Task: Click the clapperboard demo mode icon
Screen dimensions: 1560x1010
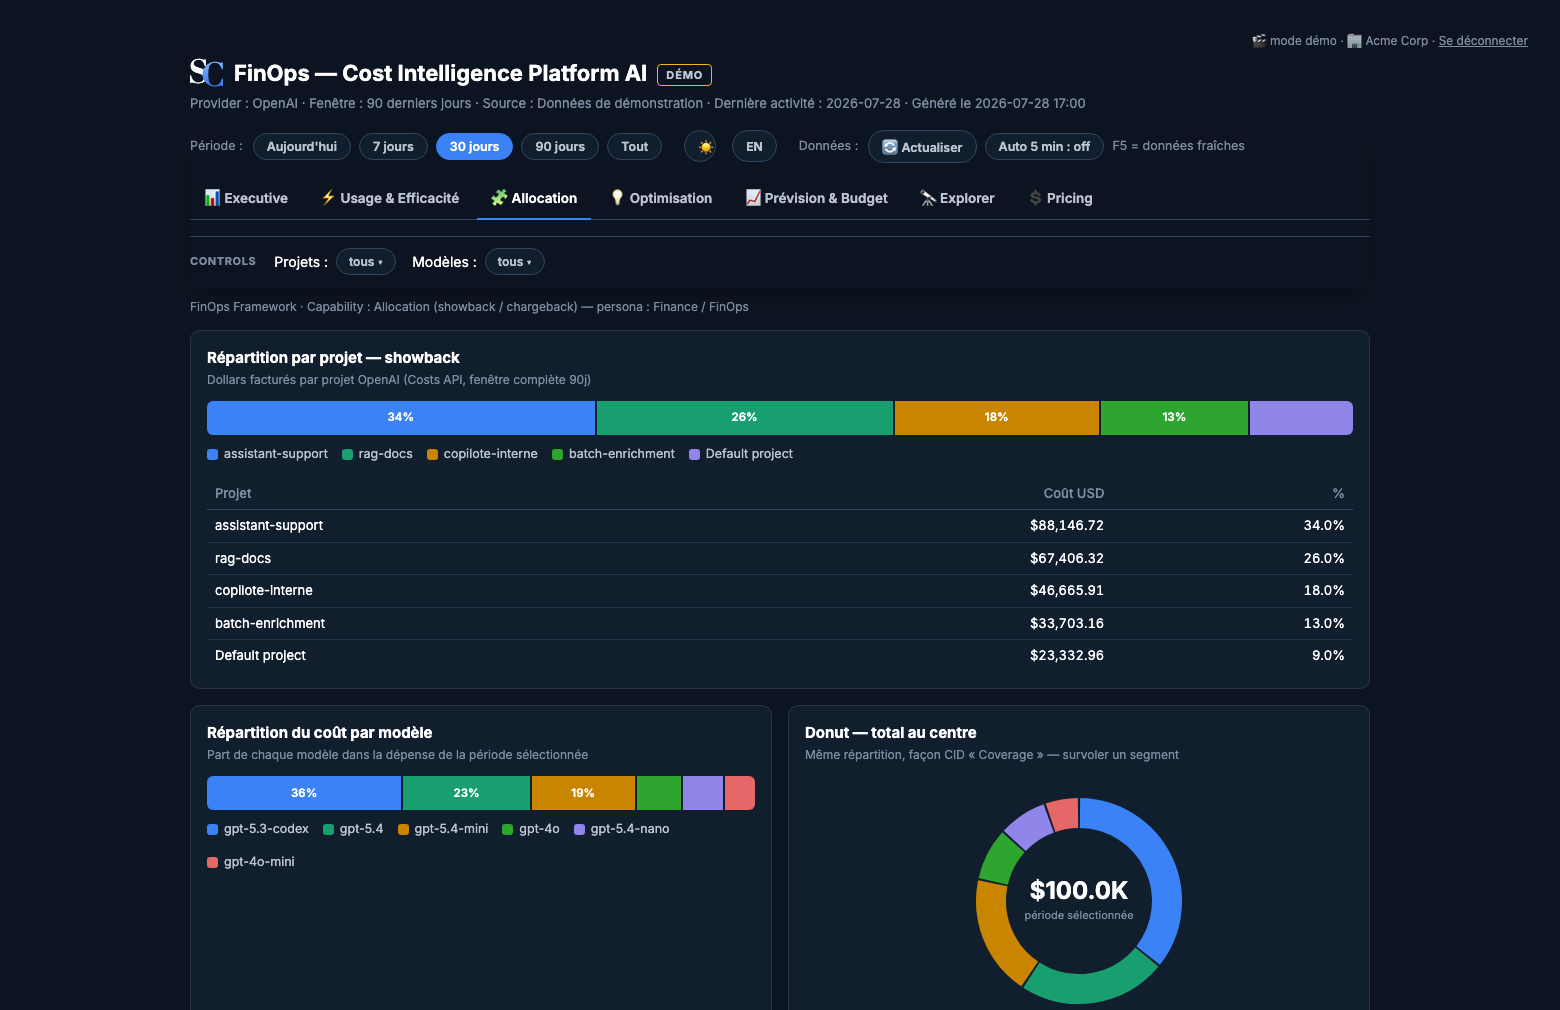Action: pos(1259,41)
